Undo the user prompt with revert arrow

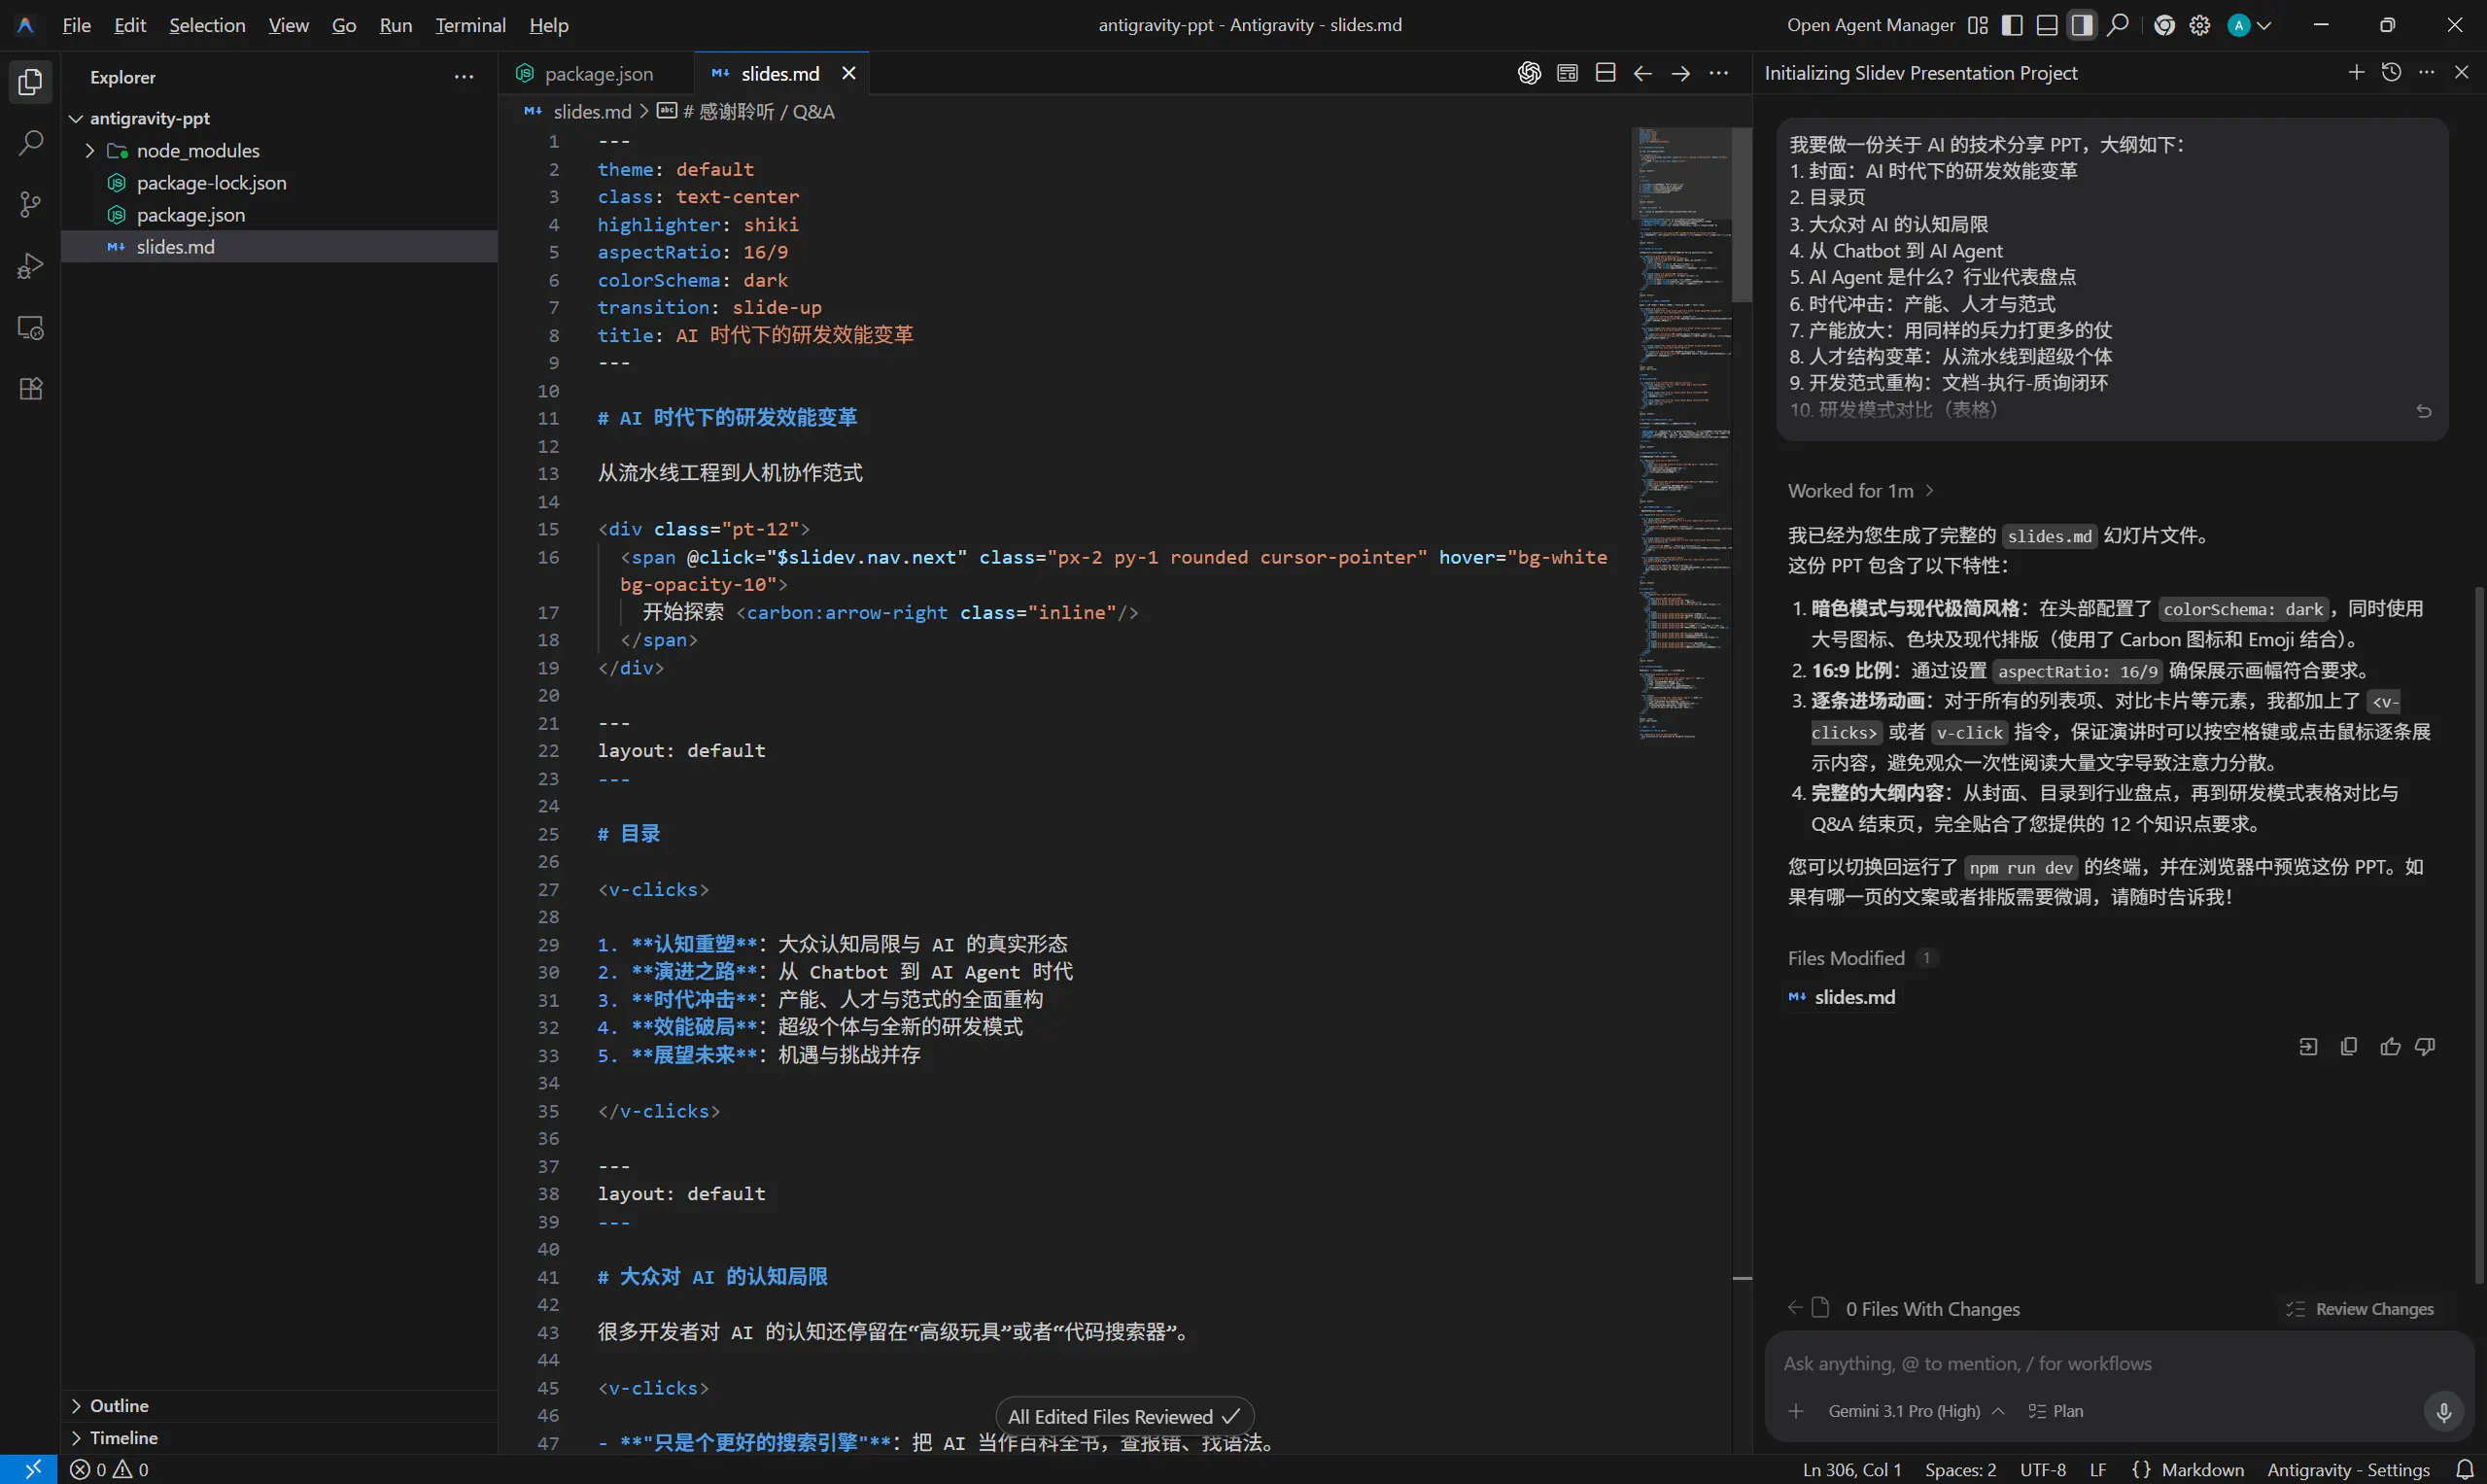2424,411
